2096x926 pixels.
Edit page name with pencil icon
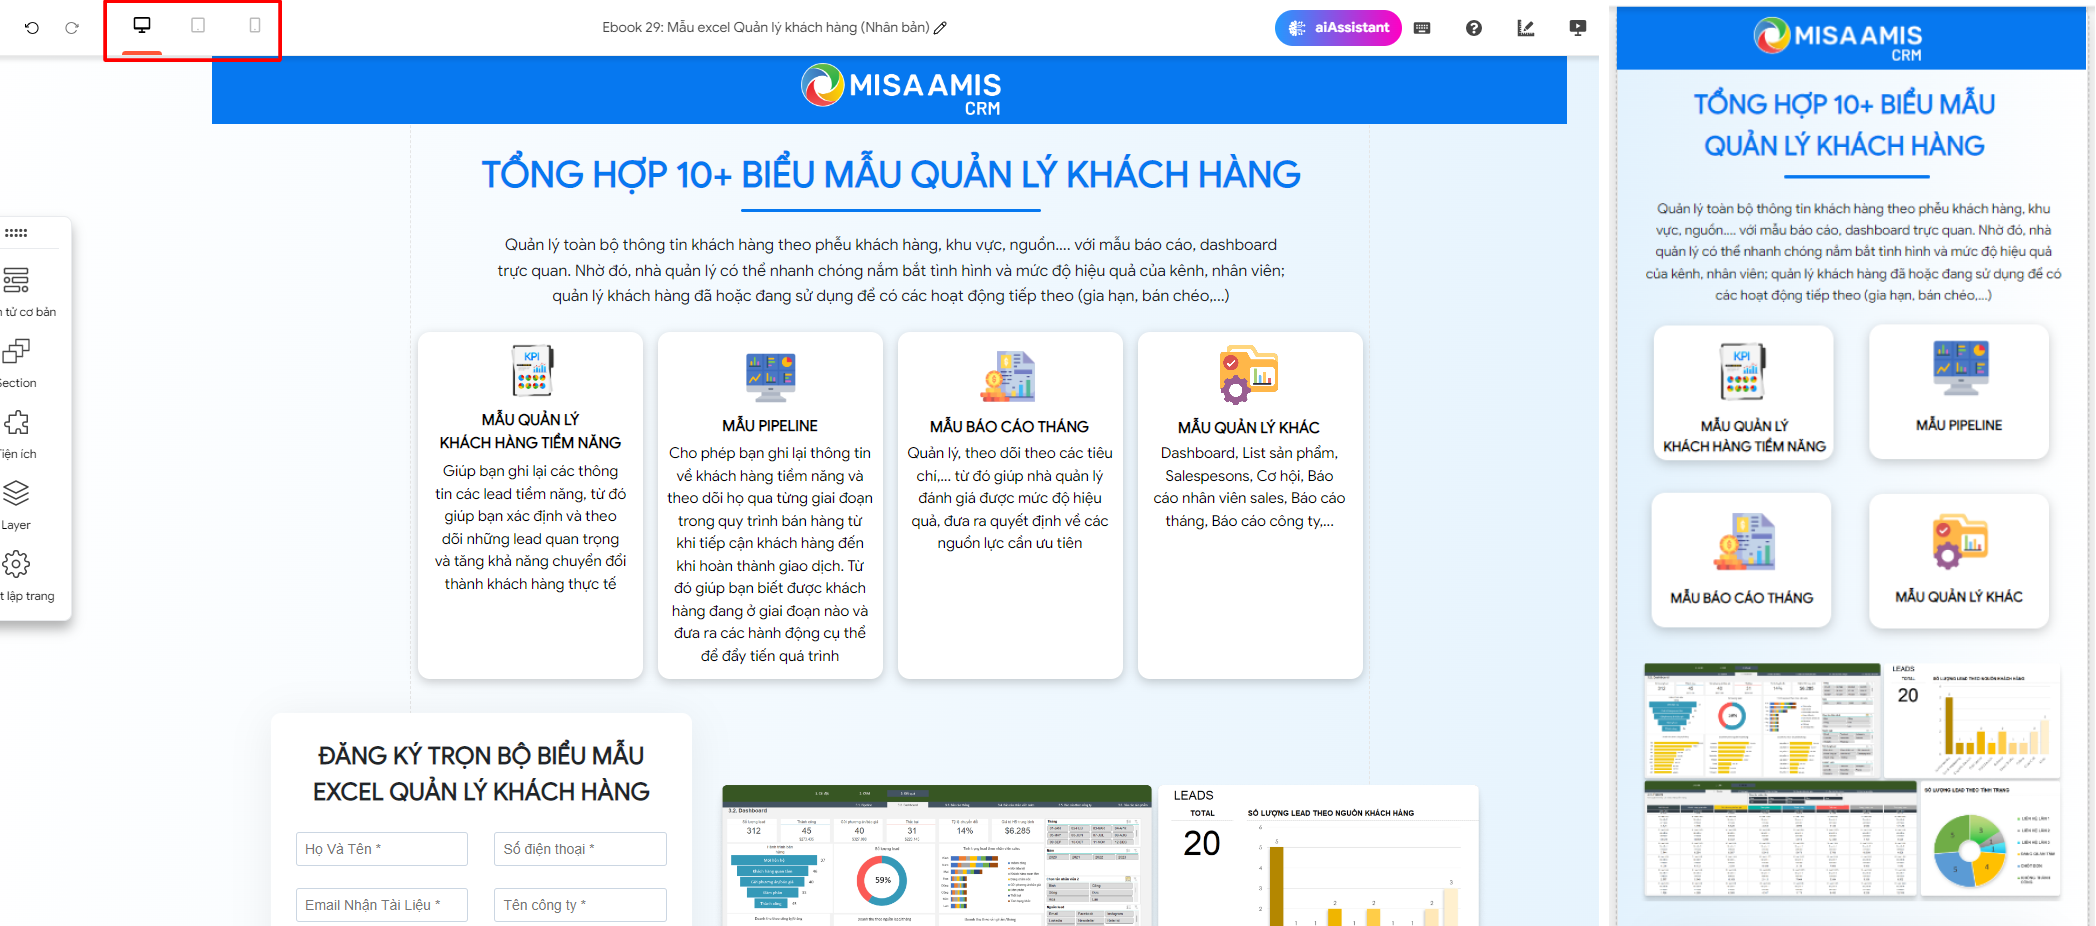940,28
